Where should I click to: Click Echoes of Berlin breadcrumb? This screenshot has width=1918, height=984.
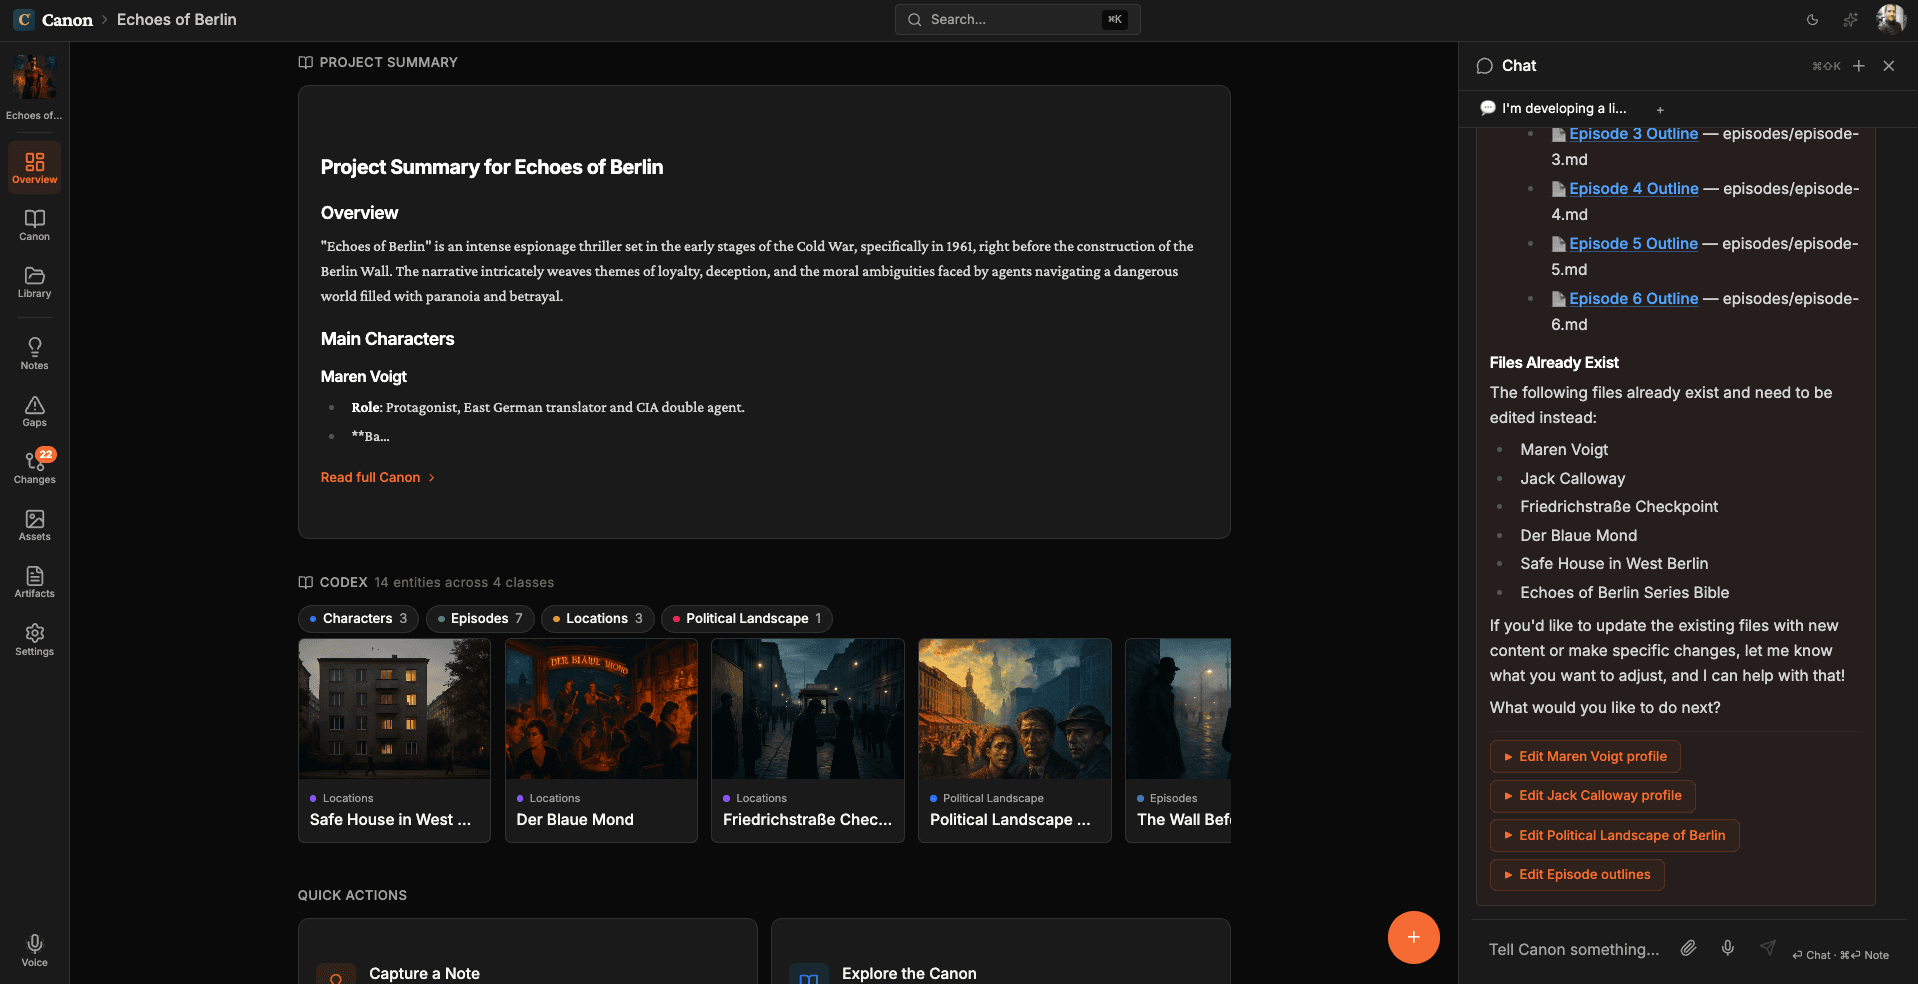177,20
